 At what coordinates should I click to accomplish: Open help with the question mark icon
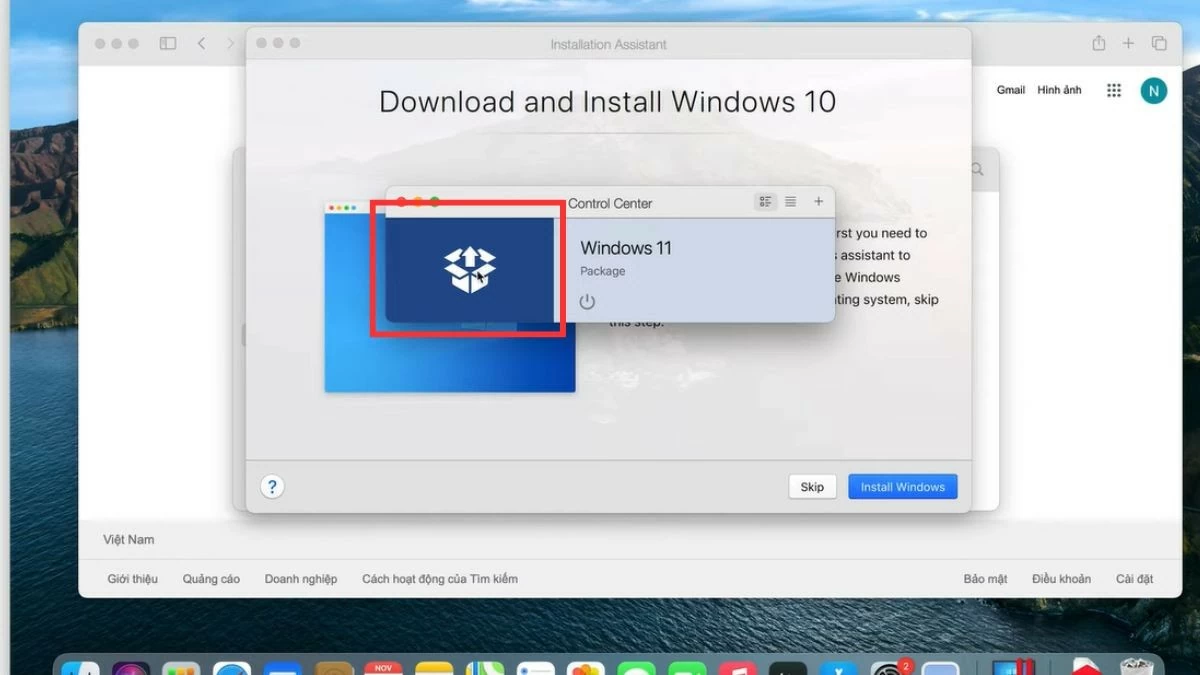272,487
